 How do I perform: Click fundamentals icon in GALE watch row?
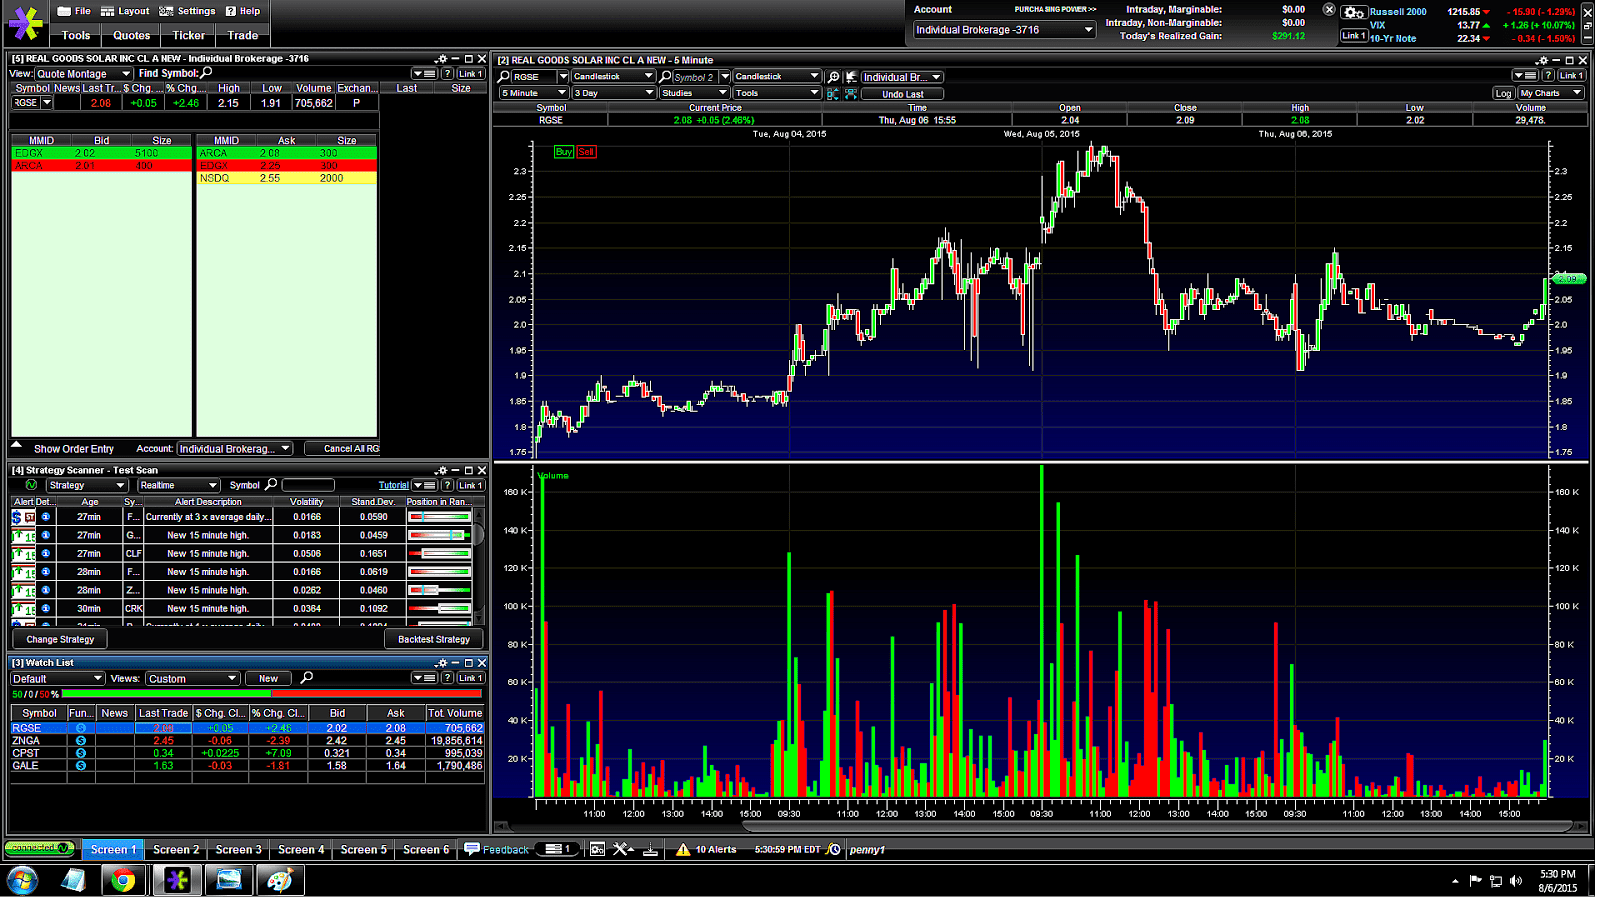(x=81, y=766)
